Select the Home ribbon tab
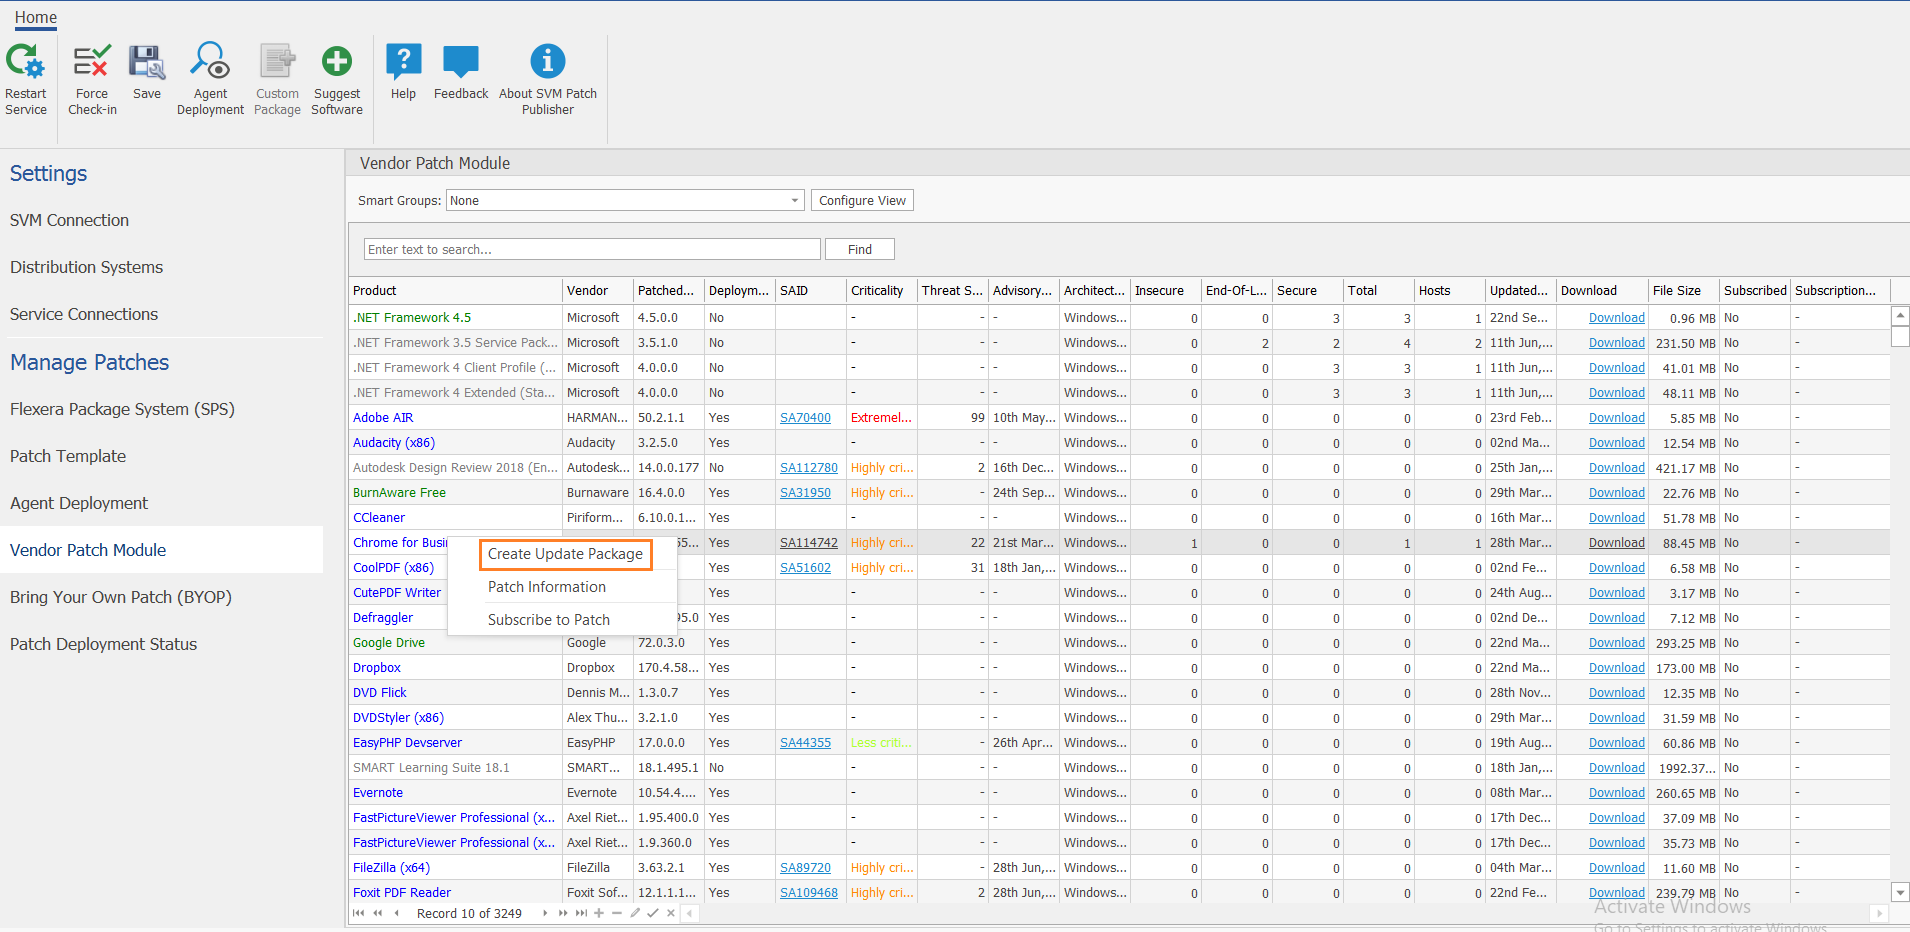Image resolution: width=1910 pixels, height=932 pixels. click(x=36, y=17)
